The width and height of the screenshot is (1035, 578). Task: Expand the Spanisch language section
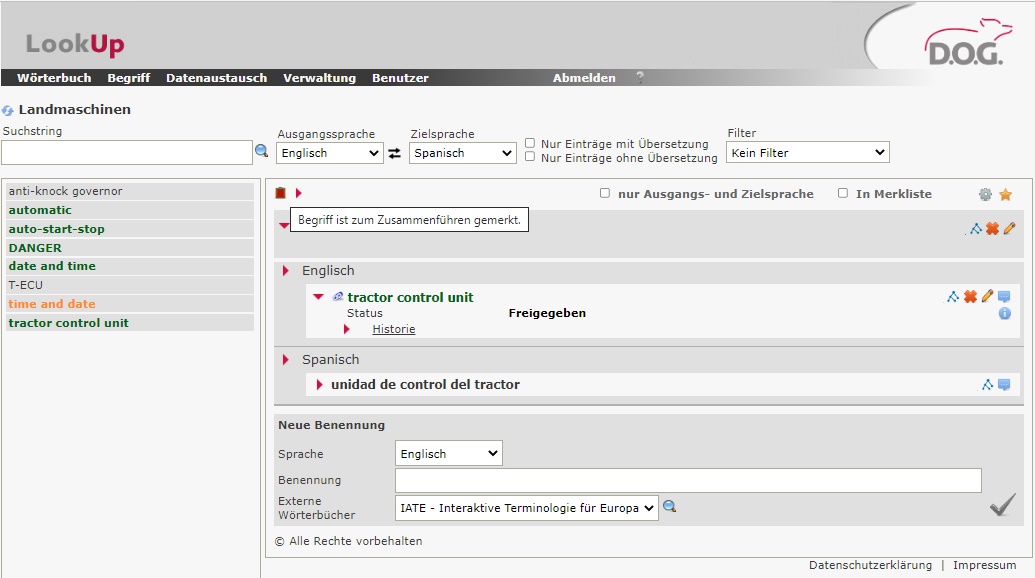click(x=286, y=360)
